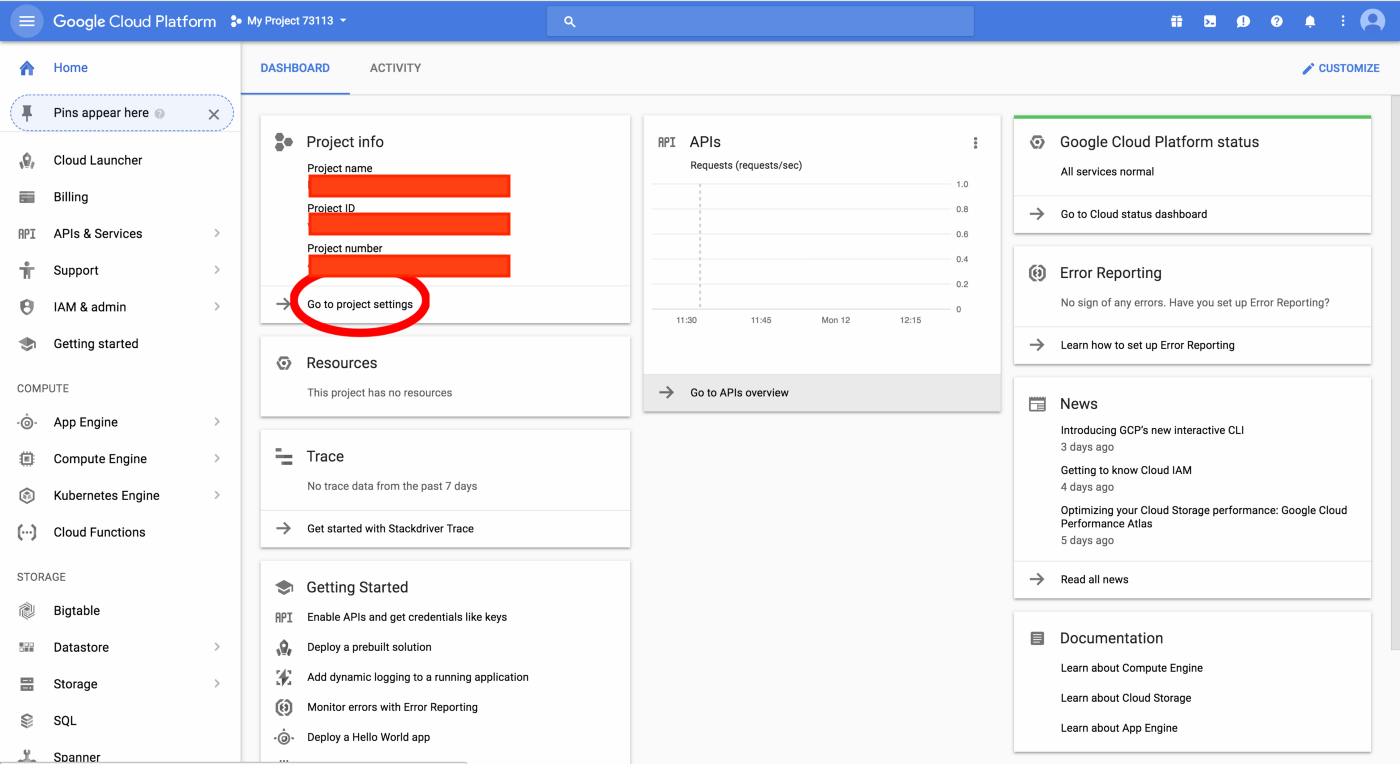Click the user account avatar
Screen dimensions: 1400x764
tap(1373, 21)
